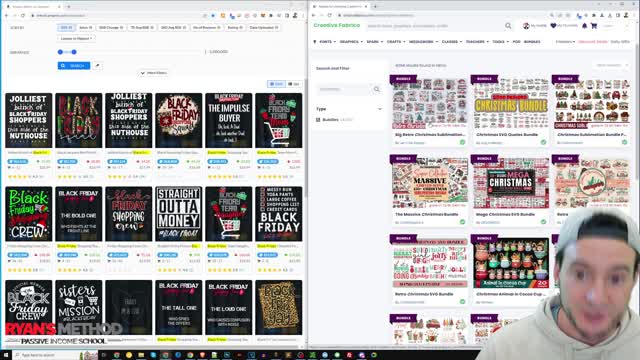Expand the More Filters section
This screenshot has width=640, height=360.
[x=154, y=73]
